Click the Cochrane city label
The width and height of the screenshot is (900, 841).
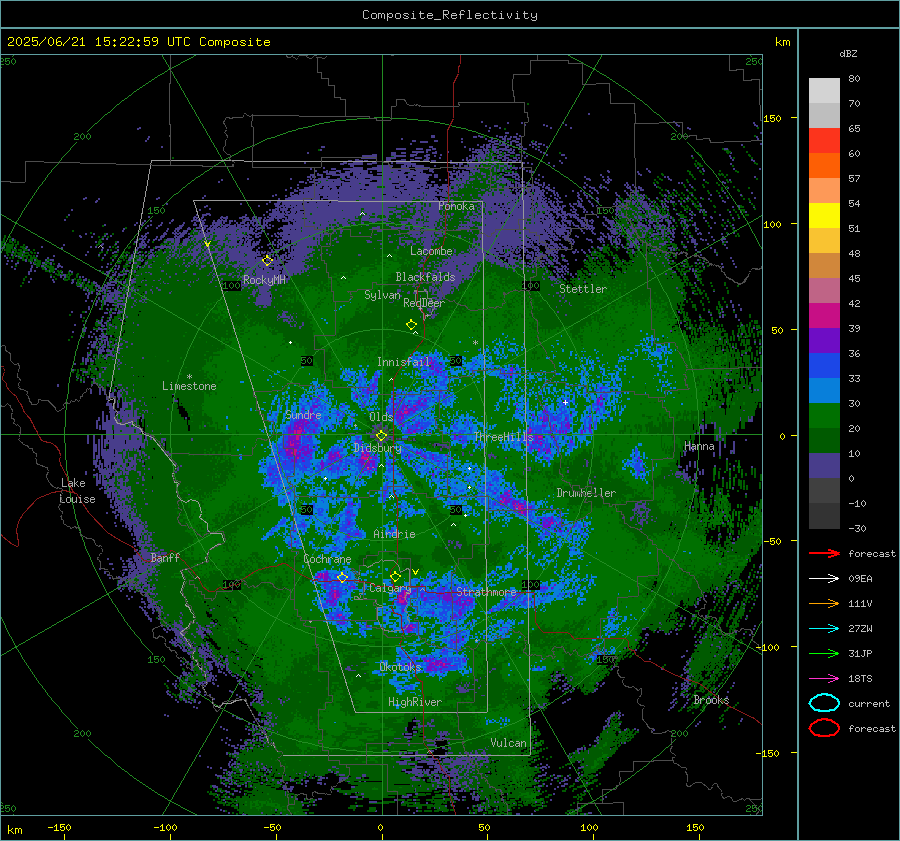[x=327, y=559]
